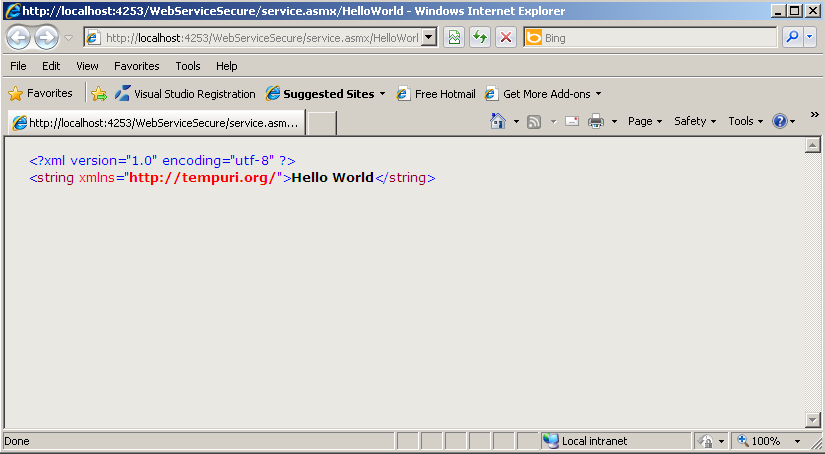The image size is (825, 454).
Task: Go forward with the Forward arrow button
Action: pos(47,38)
